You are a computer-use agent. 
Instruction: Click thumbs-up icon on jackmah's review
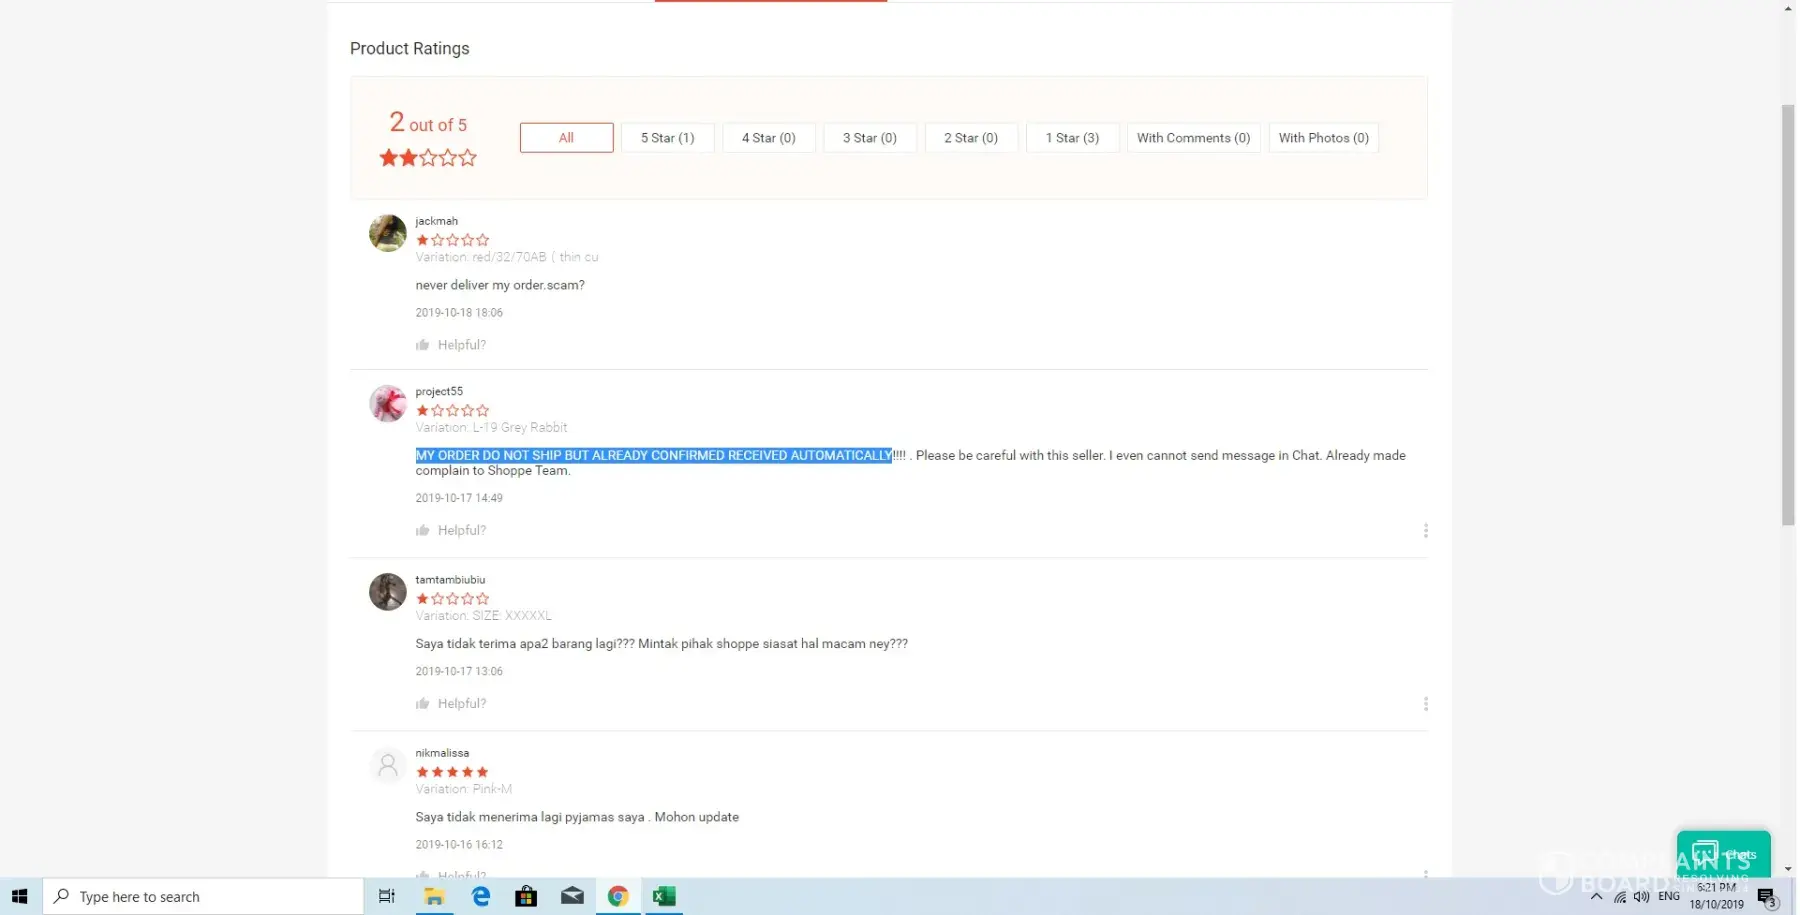click(422, 345)
